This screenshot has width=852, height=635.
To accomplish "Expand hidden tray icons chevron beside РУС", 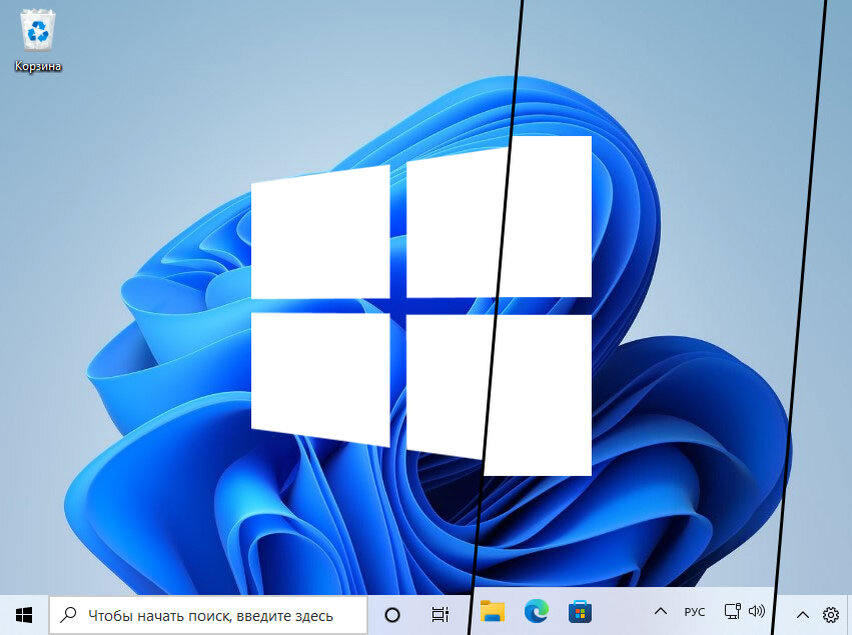I will coord(660,612).
